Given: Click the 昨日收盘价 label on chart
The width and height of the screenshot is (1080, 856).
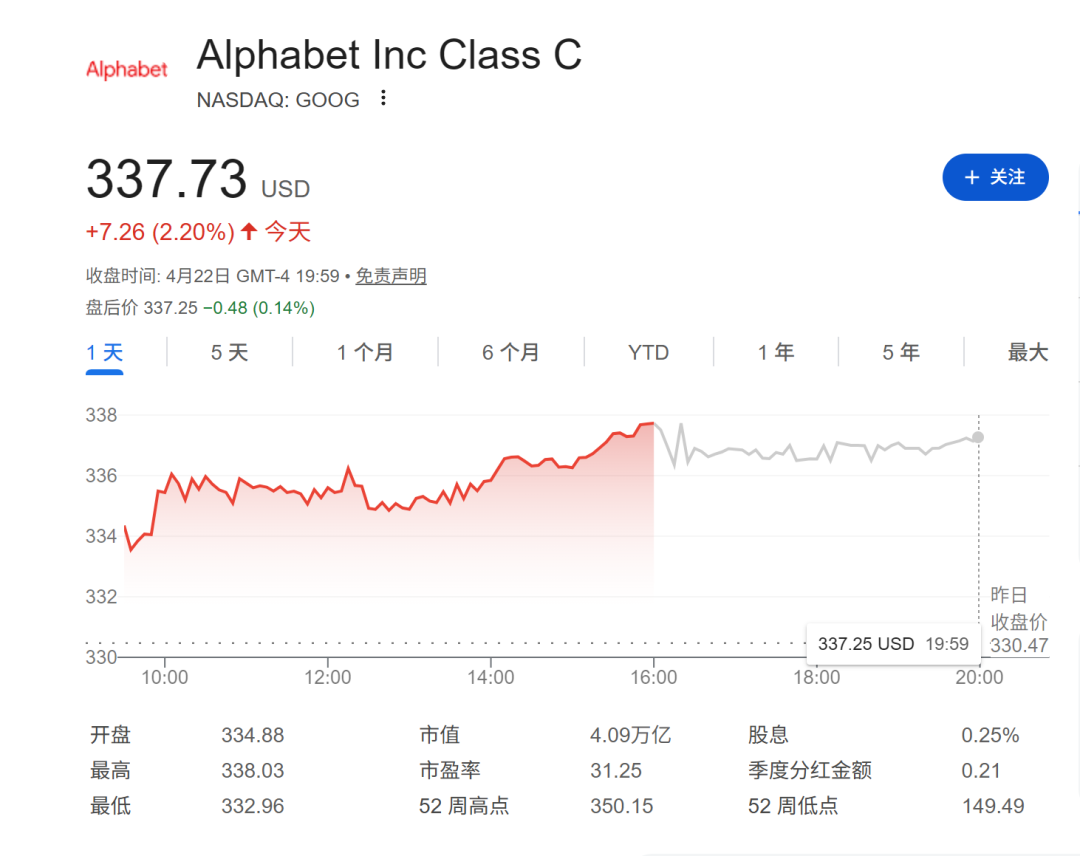Looking at the screenshot, I should point(1008,608).
